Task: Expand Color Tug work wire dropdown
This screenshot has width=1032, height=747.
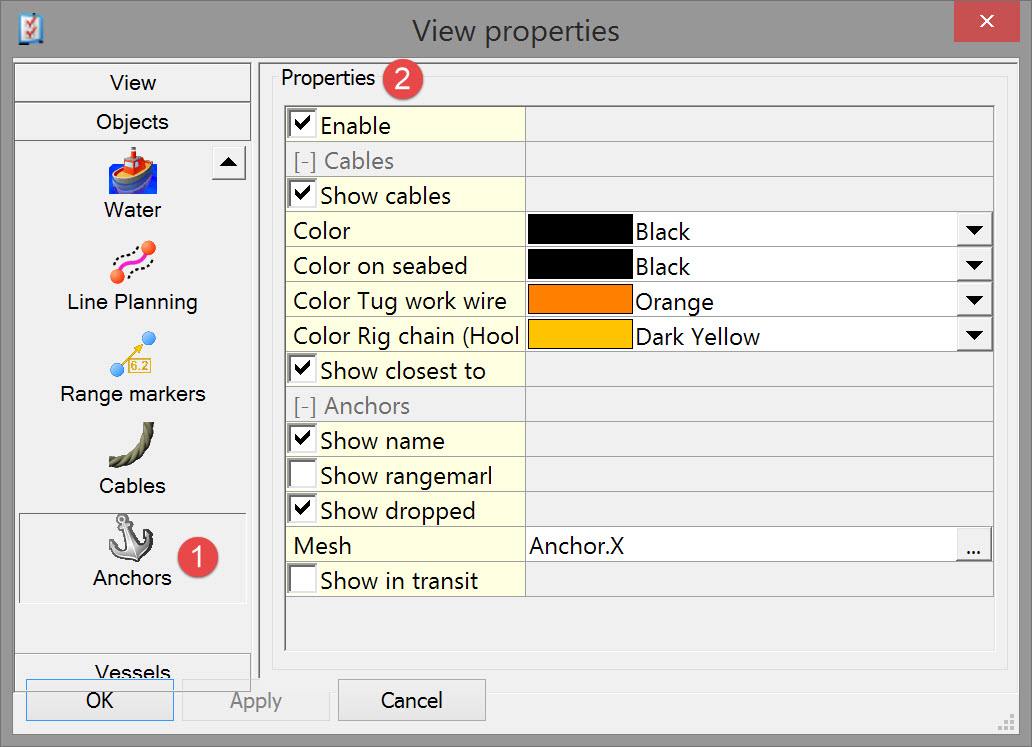Action: (974, 301)
